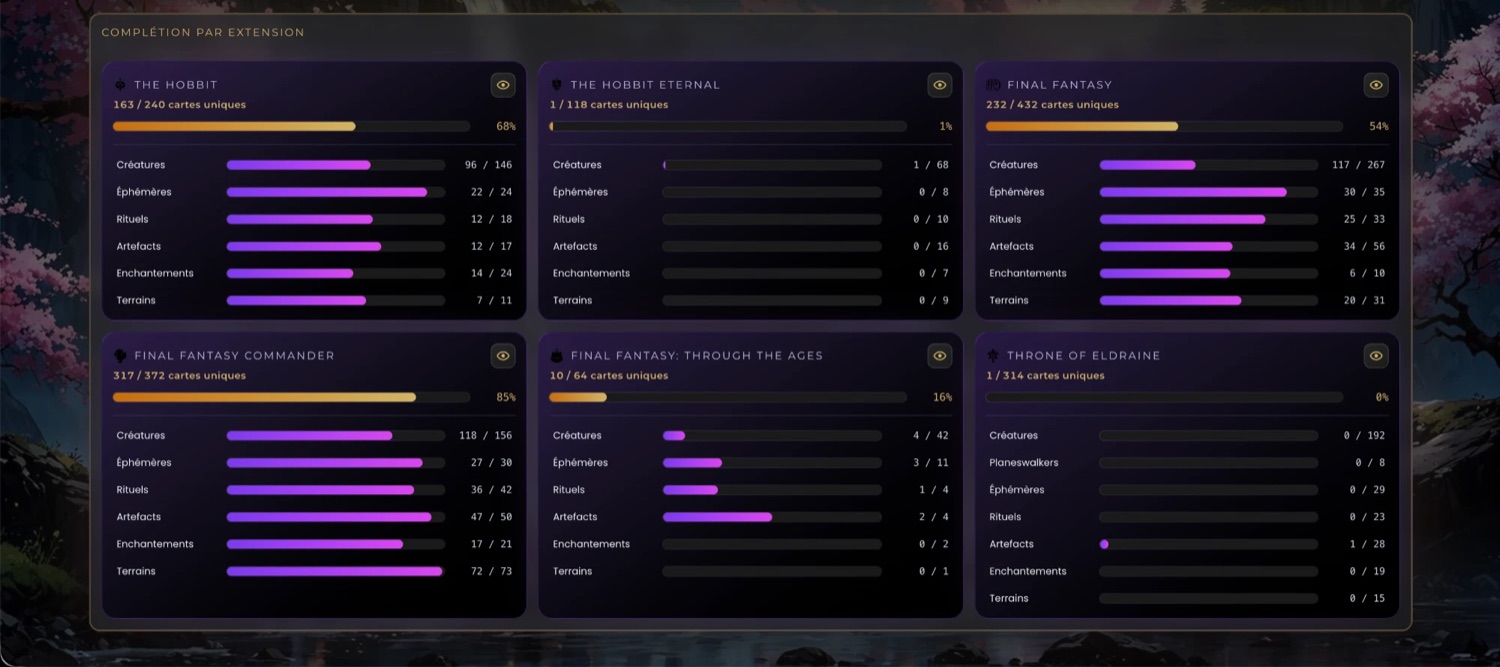Click the '17 / 21' Enchantements count

coord(491,544)
